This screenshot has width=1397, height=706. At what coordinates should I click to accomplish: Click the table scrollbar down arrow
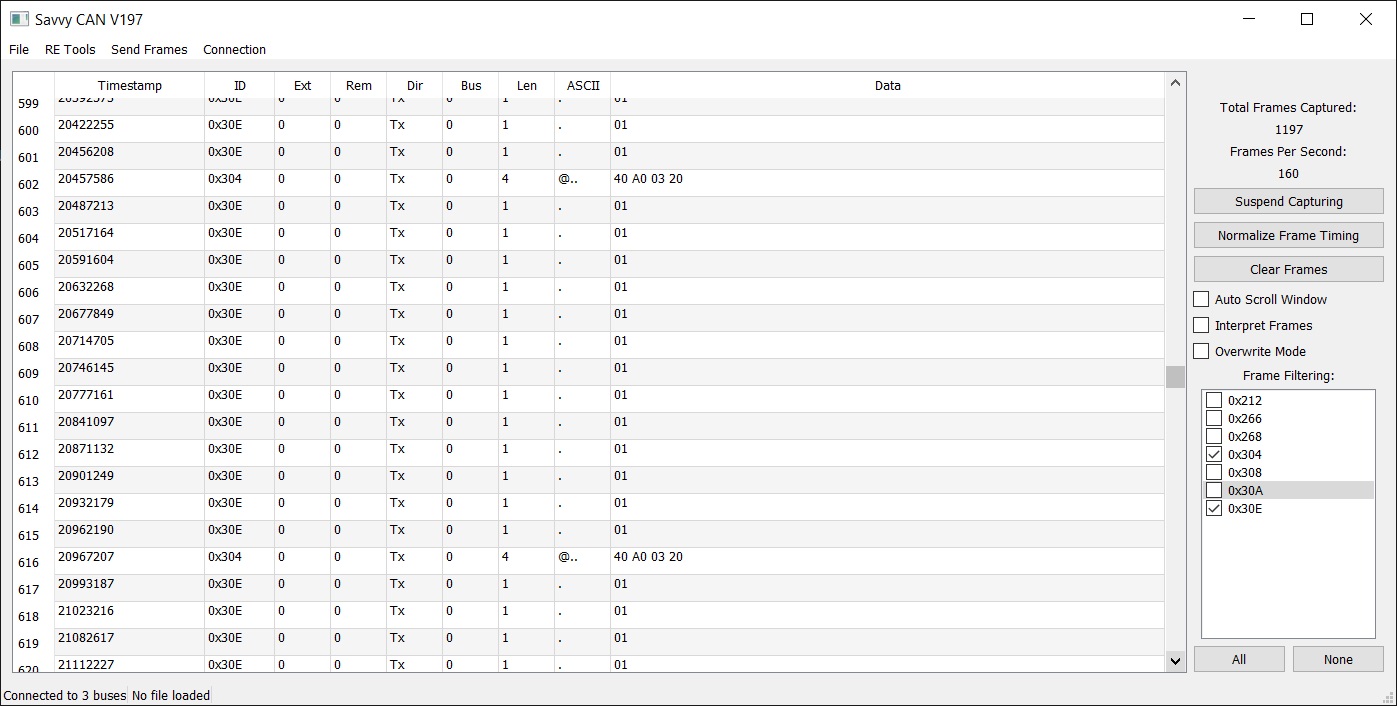1175,661
